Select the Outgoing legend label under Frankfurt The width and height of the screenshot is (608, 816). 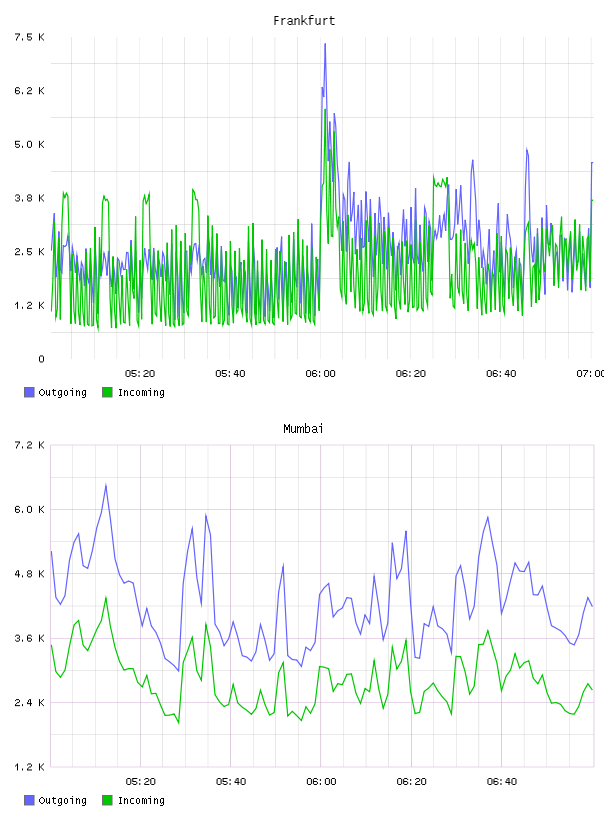[x=62, y=392]
